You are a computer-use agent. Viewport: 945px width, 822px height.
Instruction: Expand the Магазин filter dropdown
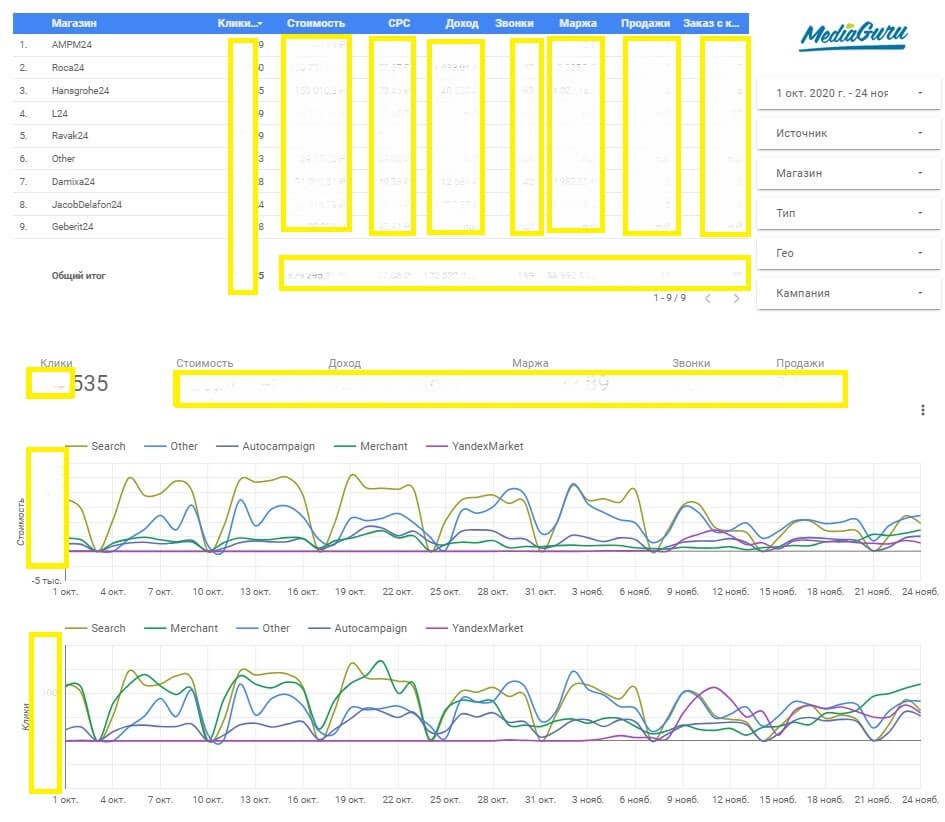(848, 173)
